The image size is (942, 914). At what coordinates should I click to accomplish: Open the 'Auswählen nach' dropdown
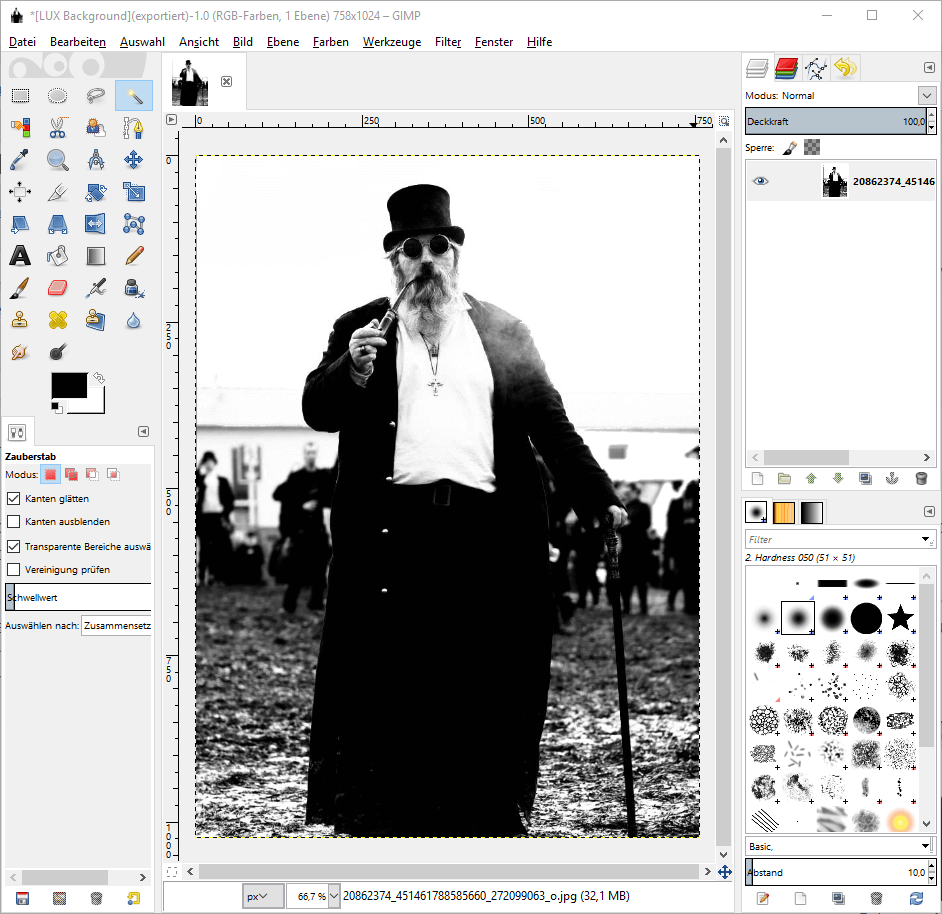(x=116, y=626)
